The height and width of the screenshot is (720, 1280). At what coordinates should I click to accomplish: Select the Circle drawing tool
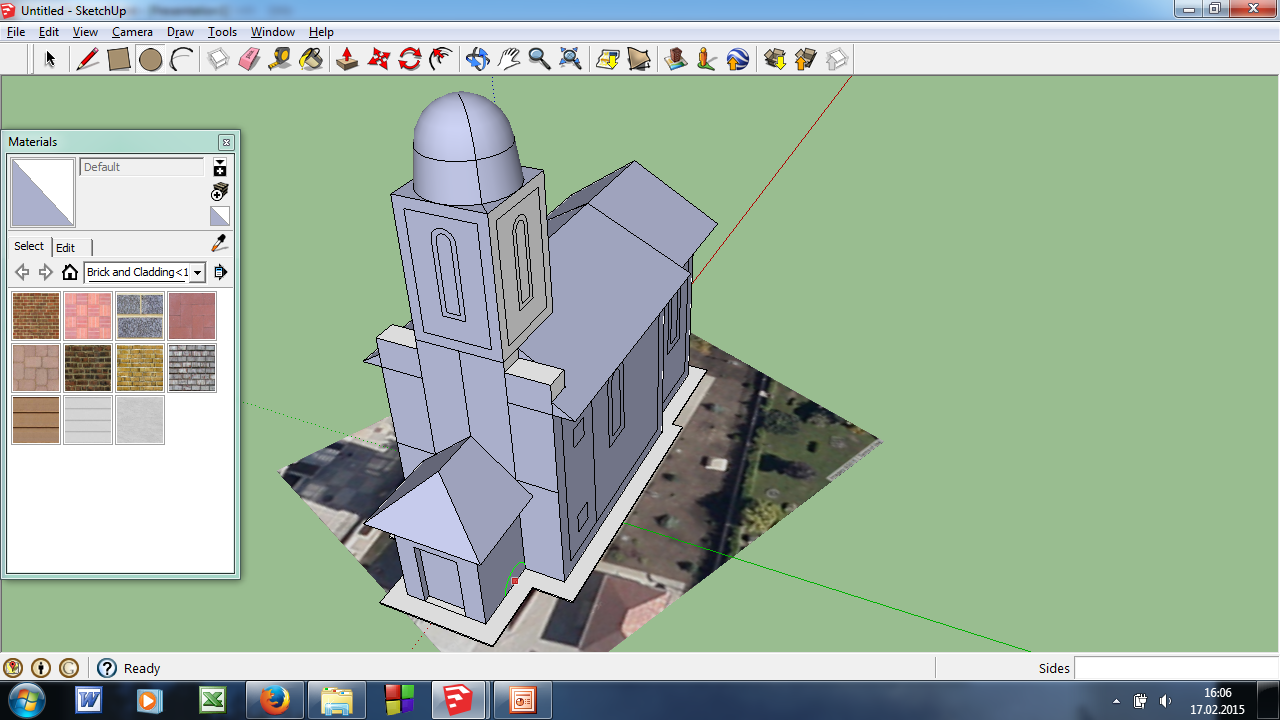pyautogui.click(x=150, y=60)
